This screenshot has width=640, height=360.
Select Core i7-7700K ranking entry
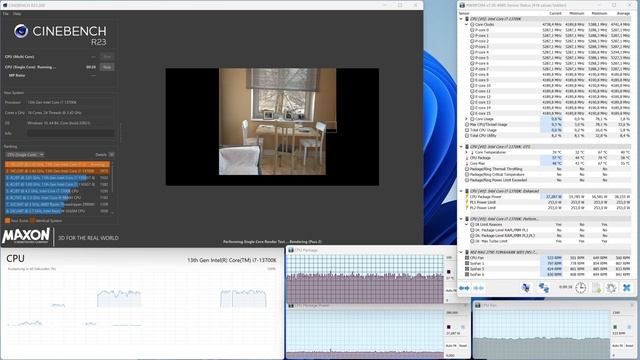[57, 191]
